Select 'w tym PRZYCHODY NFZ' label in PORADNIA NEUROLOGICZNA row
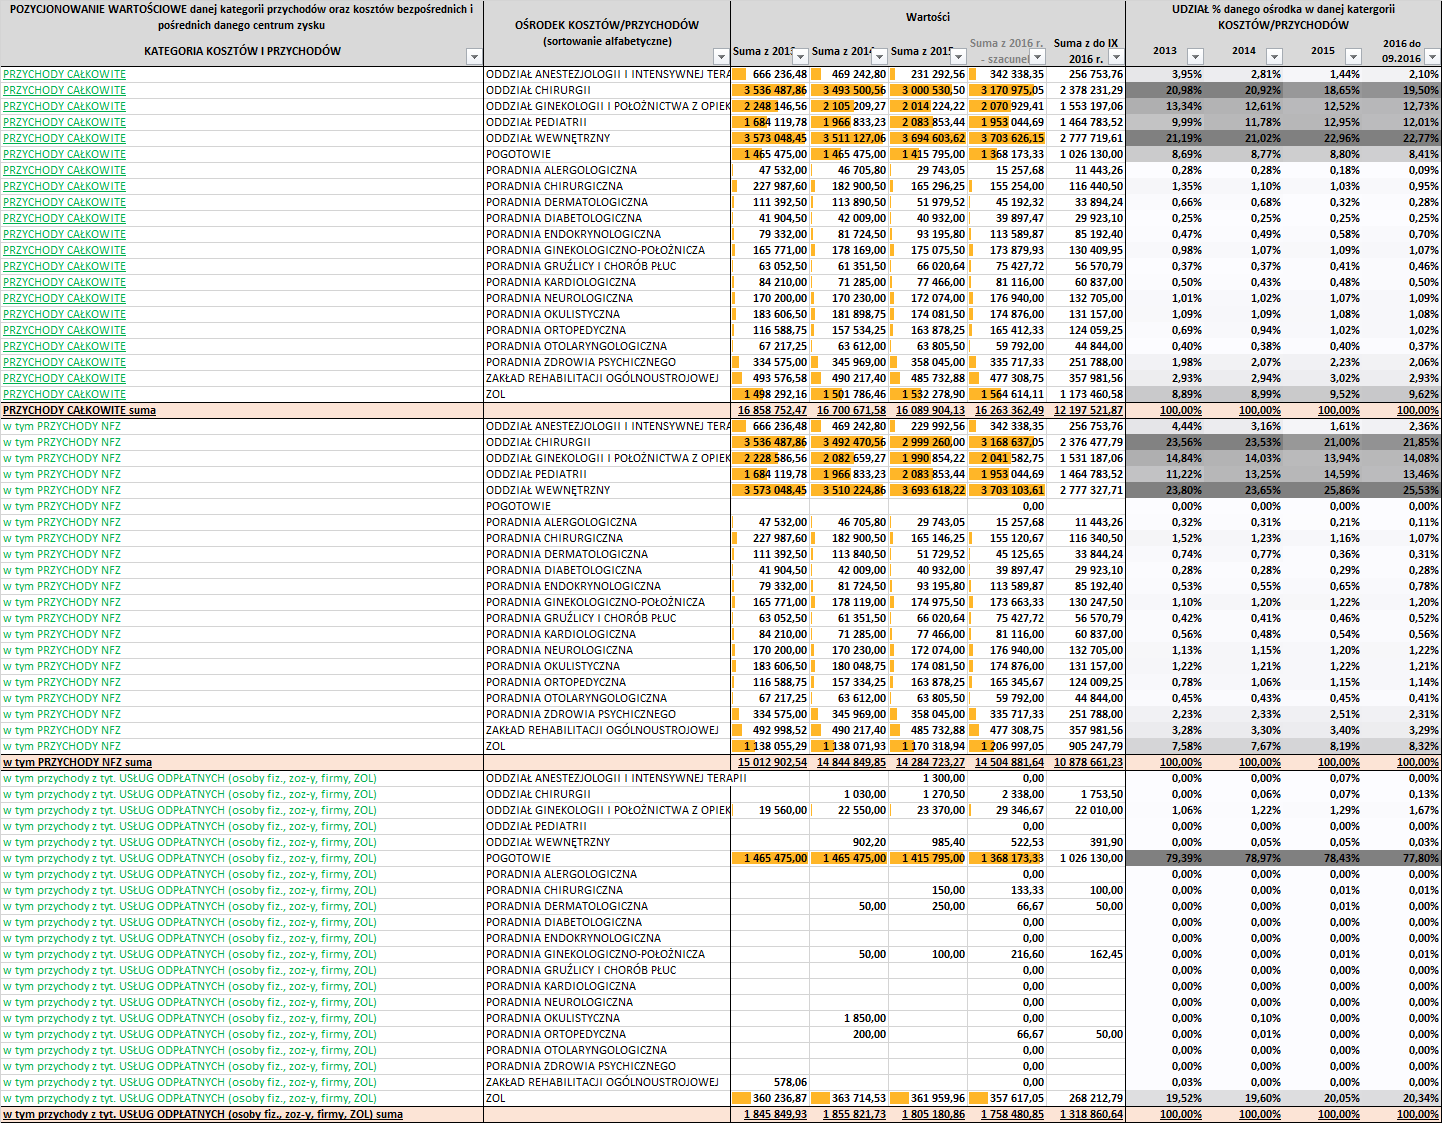 pyautogui.click(x=62, y=650)
